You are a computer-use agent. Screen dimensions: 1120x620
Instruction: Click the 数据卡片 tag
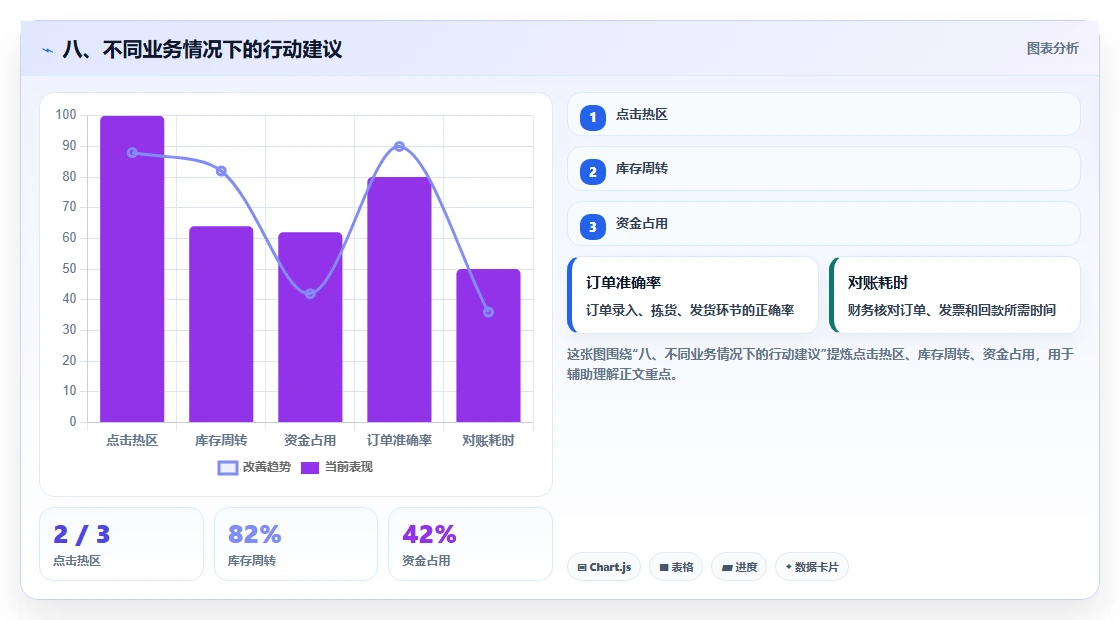coord(811,567)
